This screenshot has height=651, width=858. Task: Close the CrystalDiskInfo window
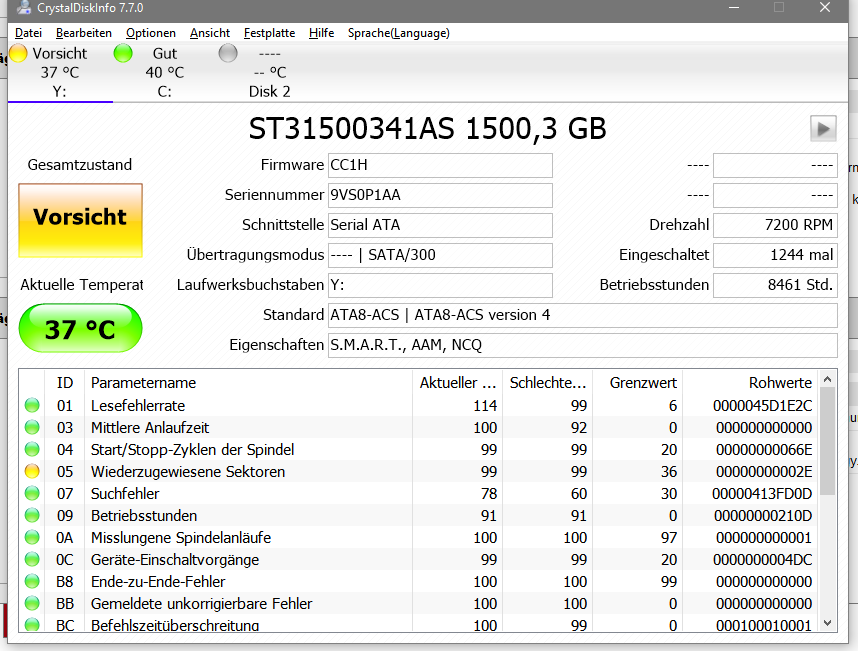[x=825, y=7]
